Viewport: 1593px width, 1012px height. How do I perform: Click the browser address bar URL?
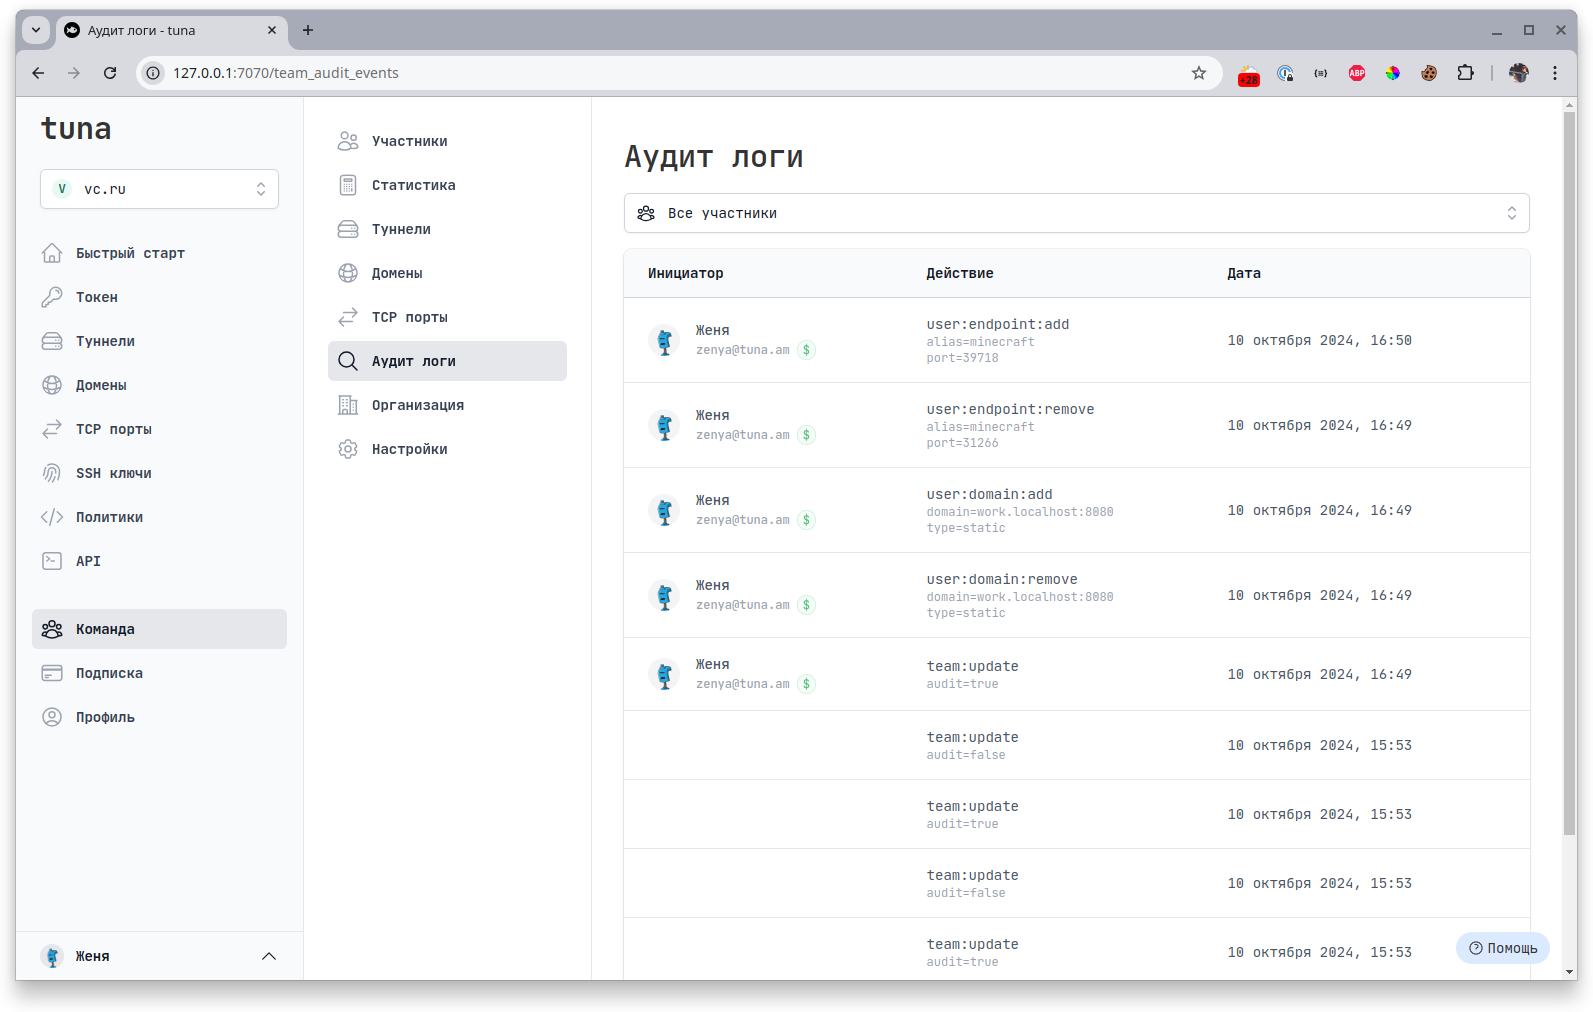[x=286, y=73]
